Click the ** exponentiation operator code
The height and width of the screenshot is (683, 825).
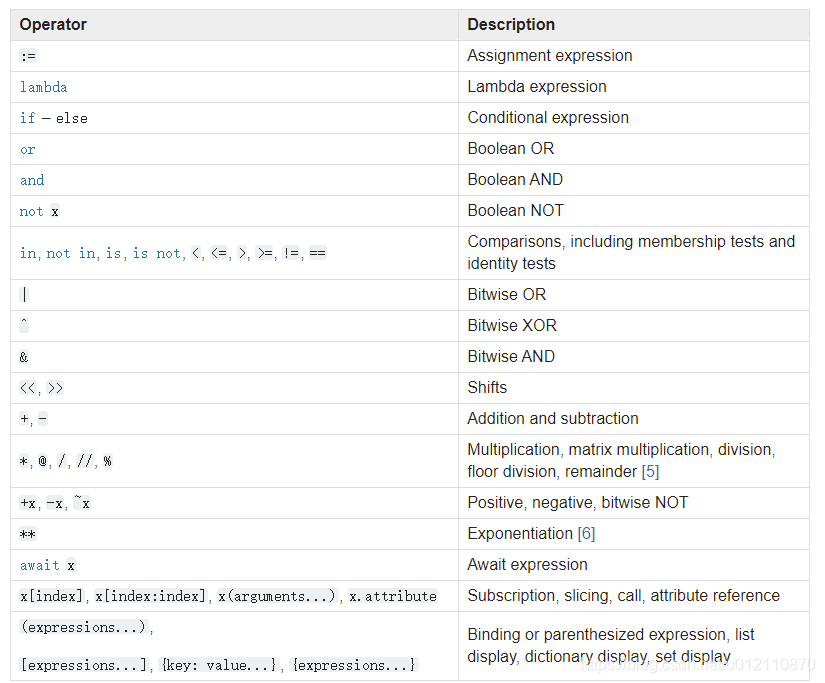coord(27,534)
